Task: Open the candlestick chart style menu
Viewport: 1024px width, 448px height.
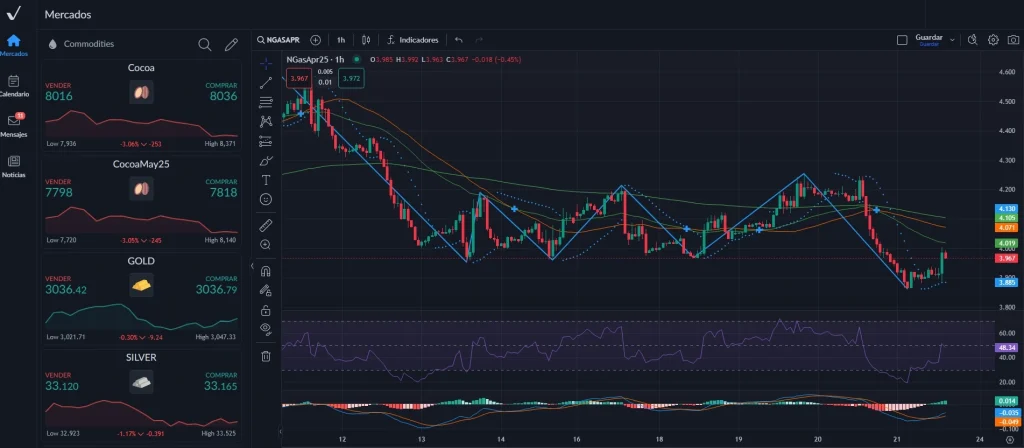Action: click(366, 40)
